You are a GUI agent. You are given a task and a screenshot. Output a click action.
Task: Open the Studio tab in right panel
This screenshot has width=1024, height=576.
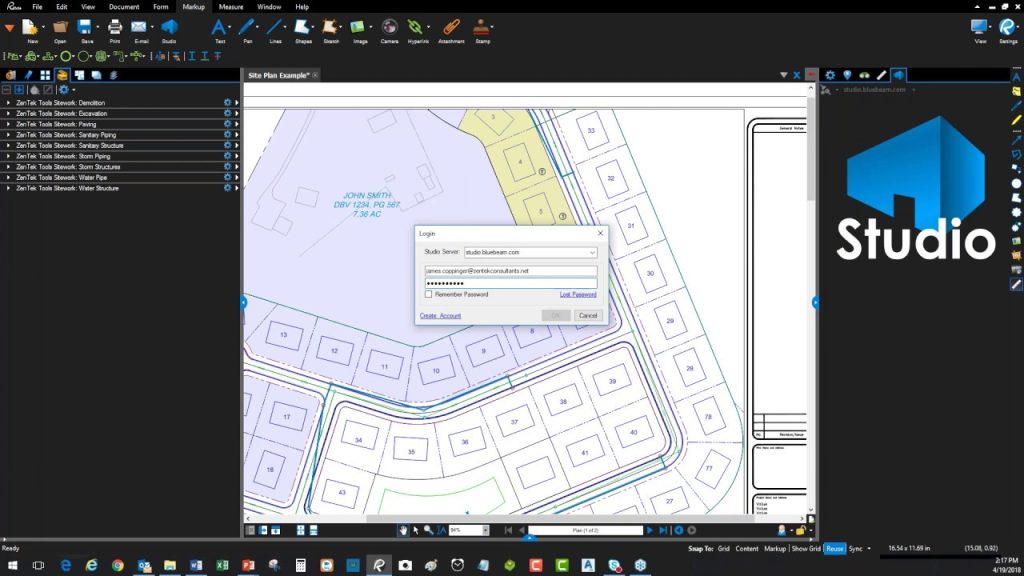click(x=899, y=75)
